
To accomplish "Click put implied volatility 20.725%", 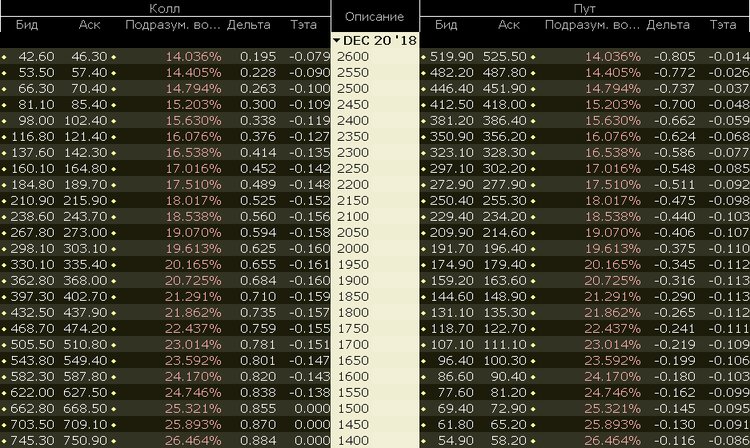I will [612, 281].
